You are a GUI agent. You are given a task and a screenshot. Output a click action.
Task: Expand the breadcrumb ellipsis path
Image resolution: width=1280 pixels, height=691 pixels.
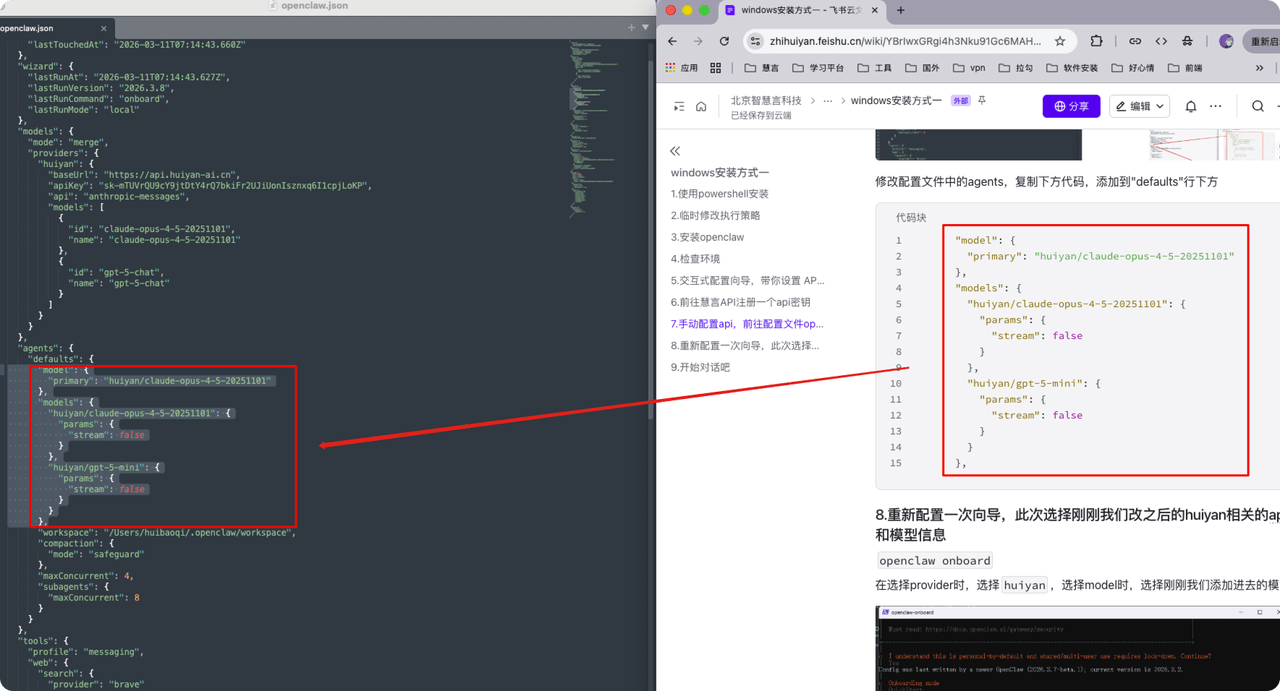827,101
